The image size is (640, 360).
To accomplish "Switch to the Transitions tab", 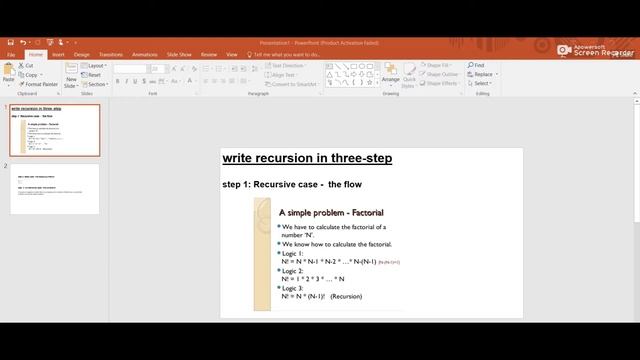I will tap(111, 54).
